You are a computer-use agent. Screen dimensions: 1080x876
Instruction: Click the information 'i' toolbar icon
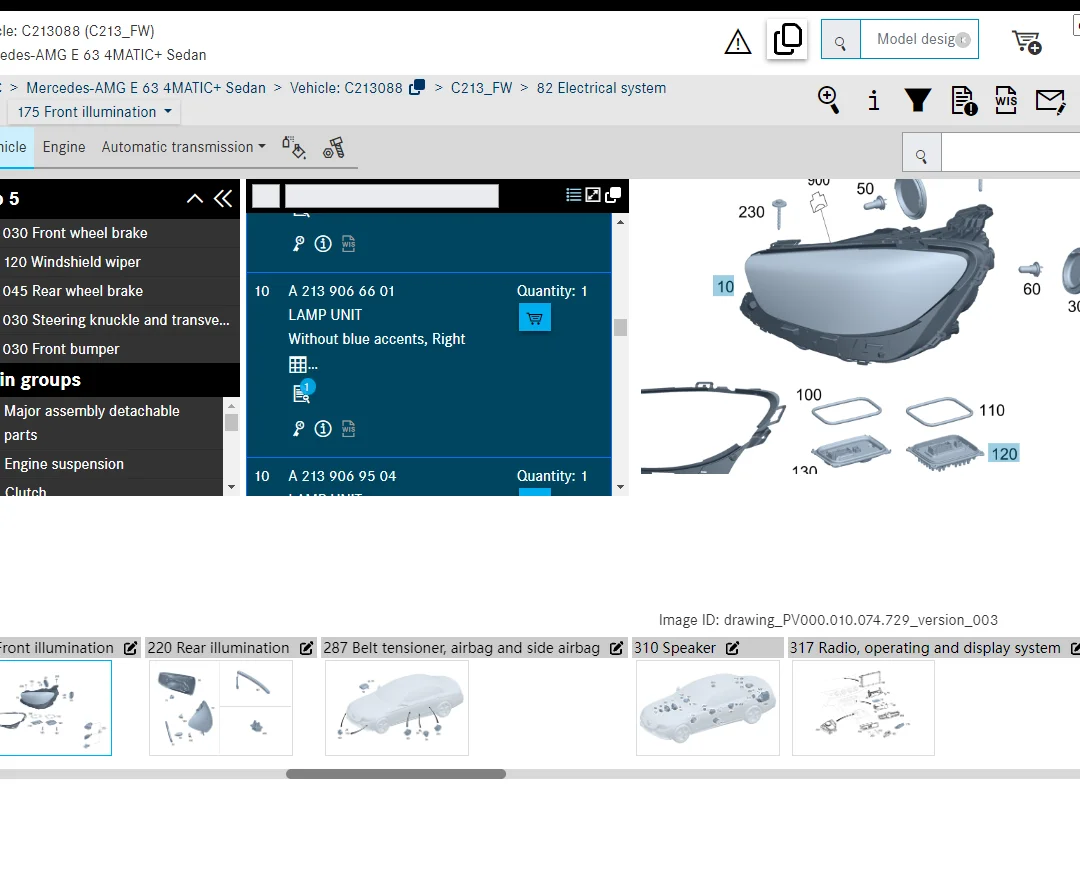click(x=873, y=101)
